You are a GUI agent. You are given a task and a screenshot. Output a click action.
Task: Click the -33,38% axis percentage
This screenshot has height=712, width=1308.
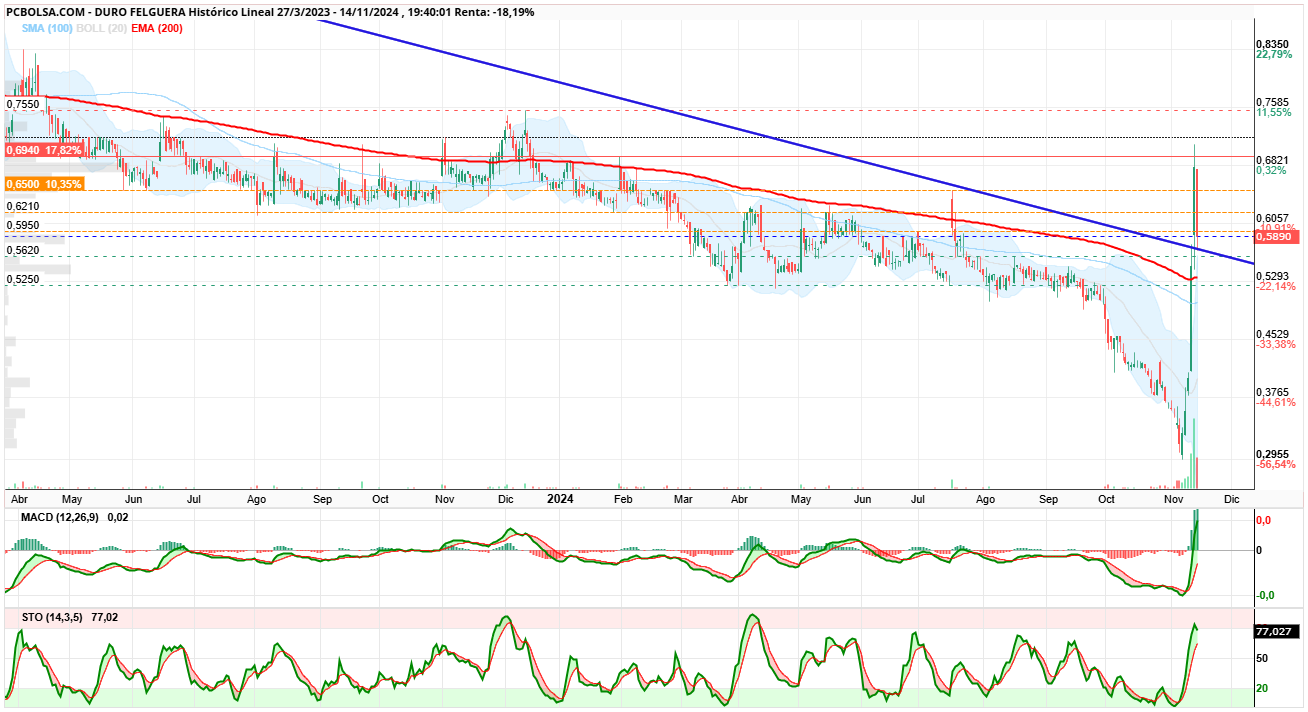click(x=1275, y=345)
